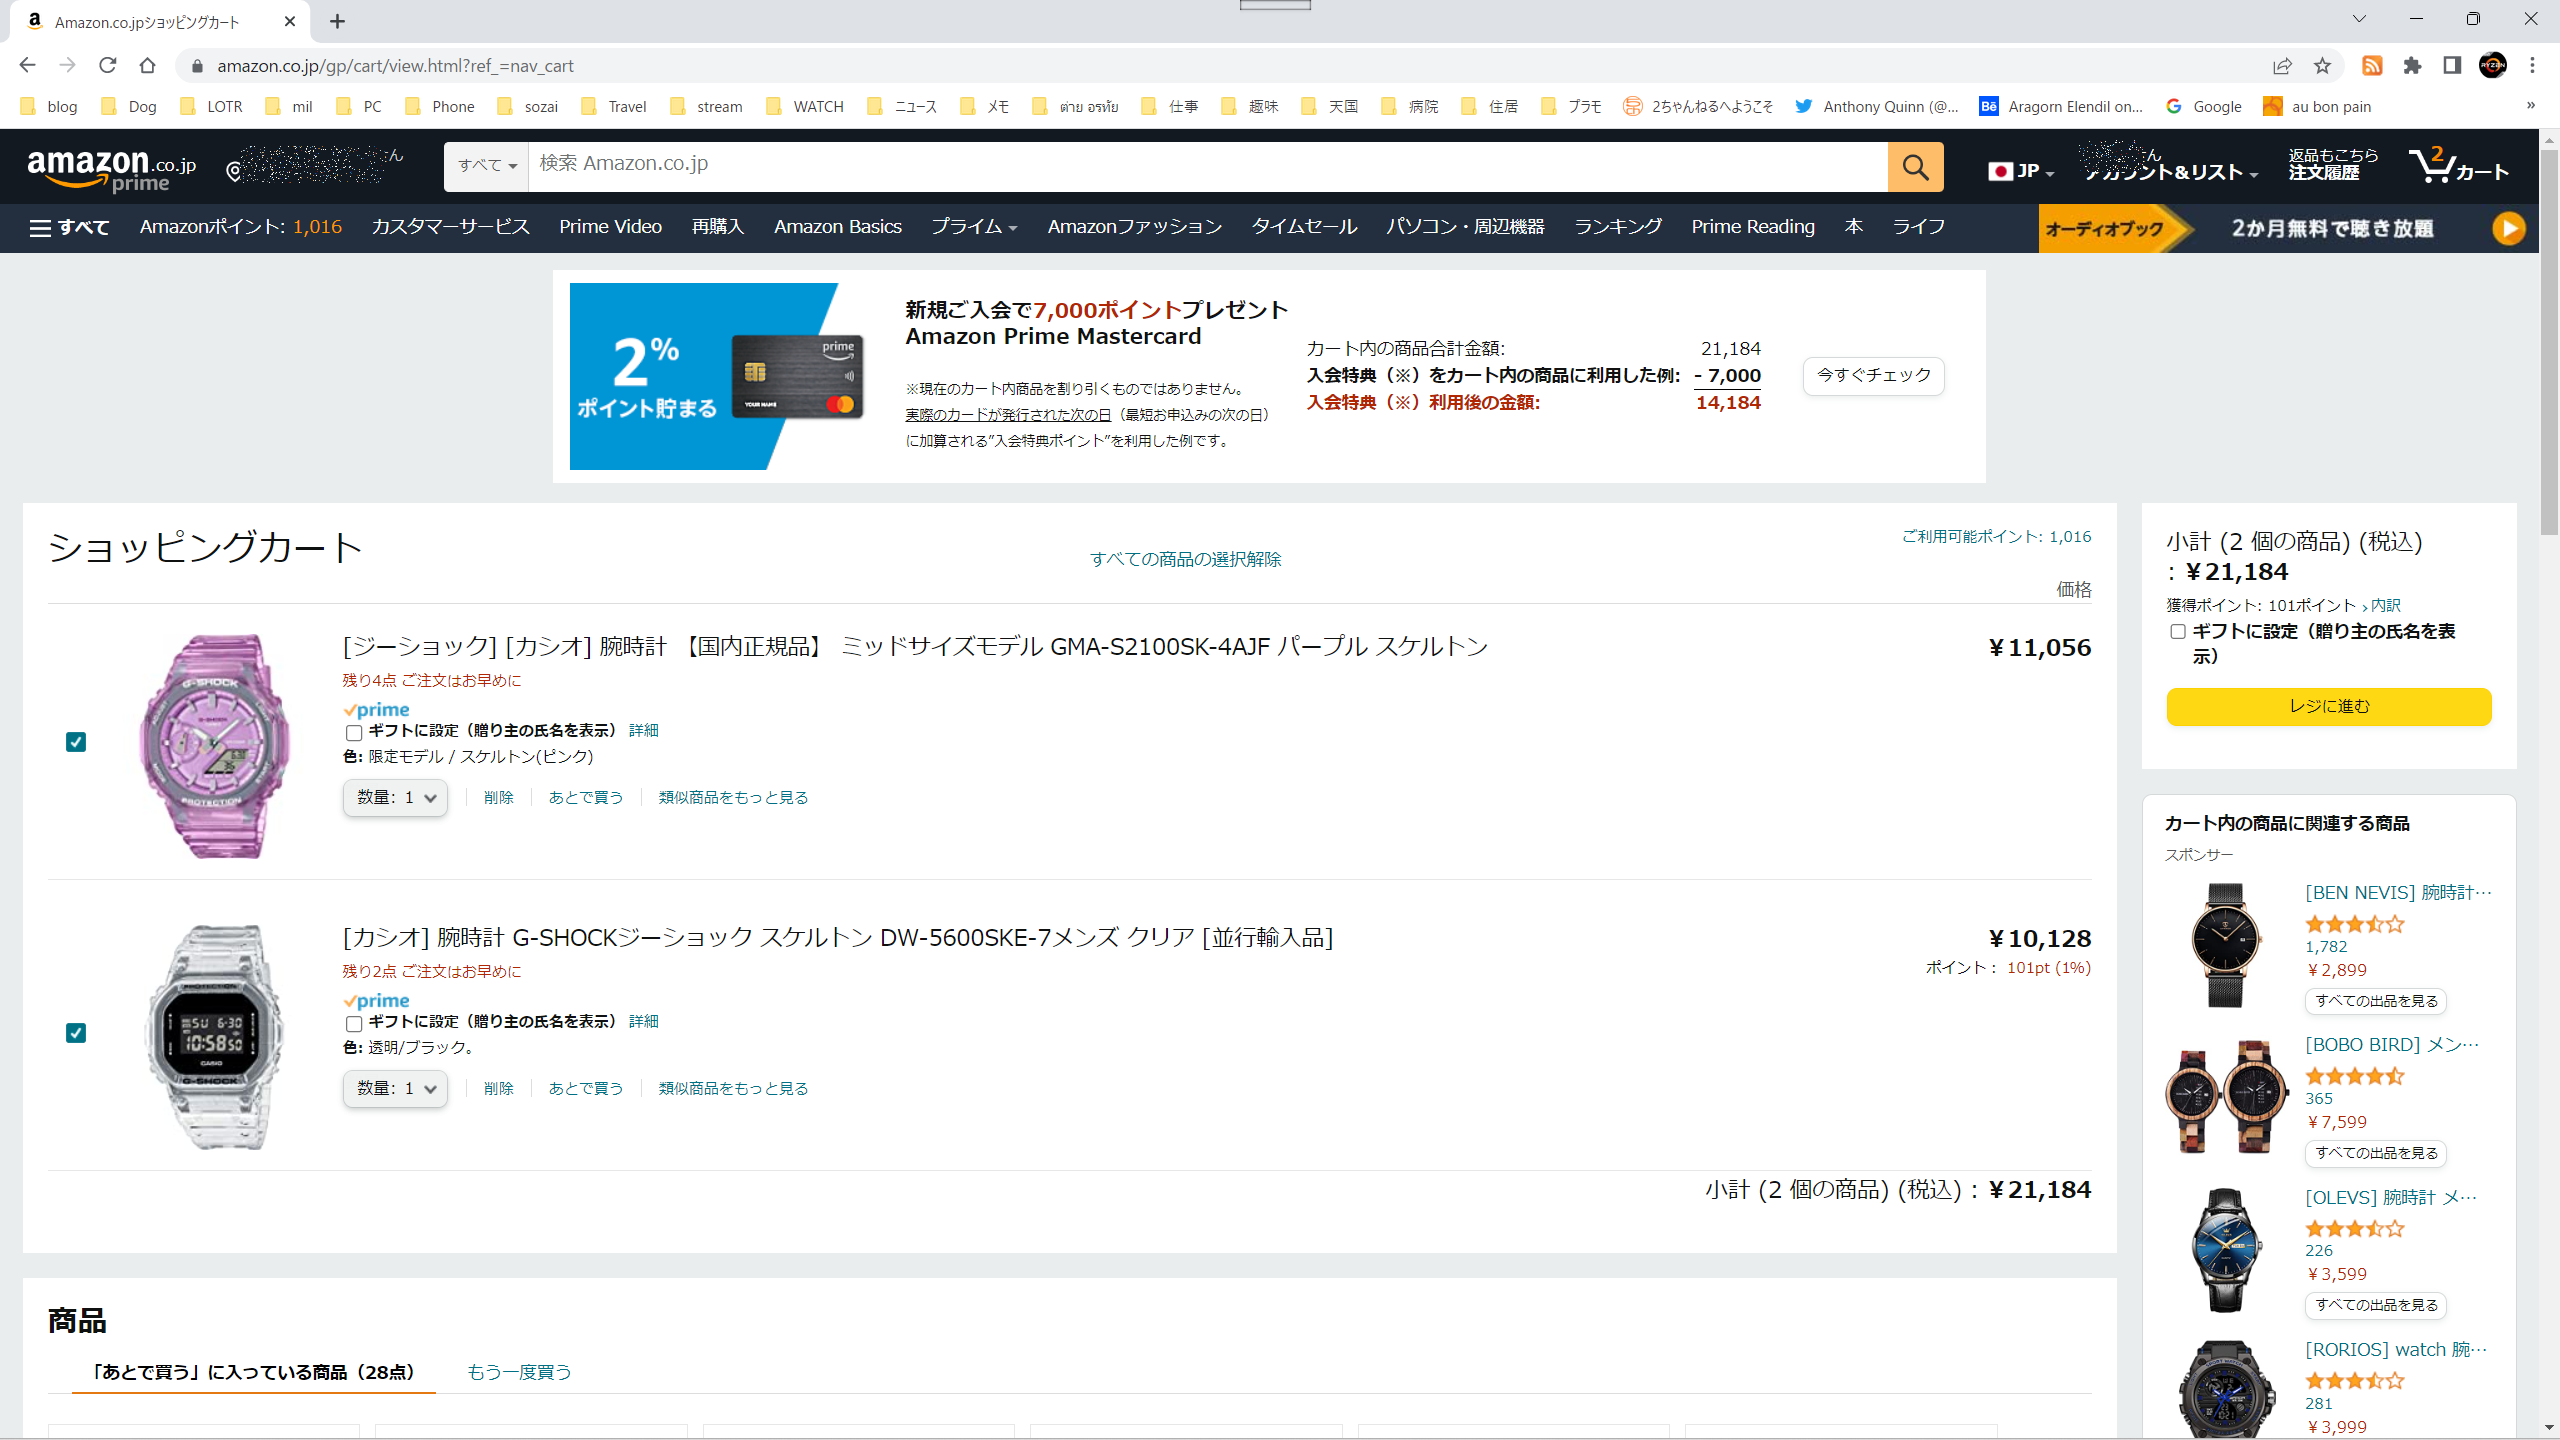The width and height of the screenshot is (2560, 1440).
Task: Enable gift option for DW-5600SKE watch
Action: coord(354,1023)
